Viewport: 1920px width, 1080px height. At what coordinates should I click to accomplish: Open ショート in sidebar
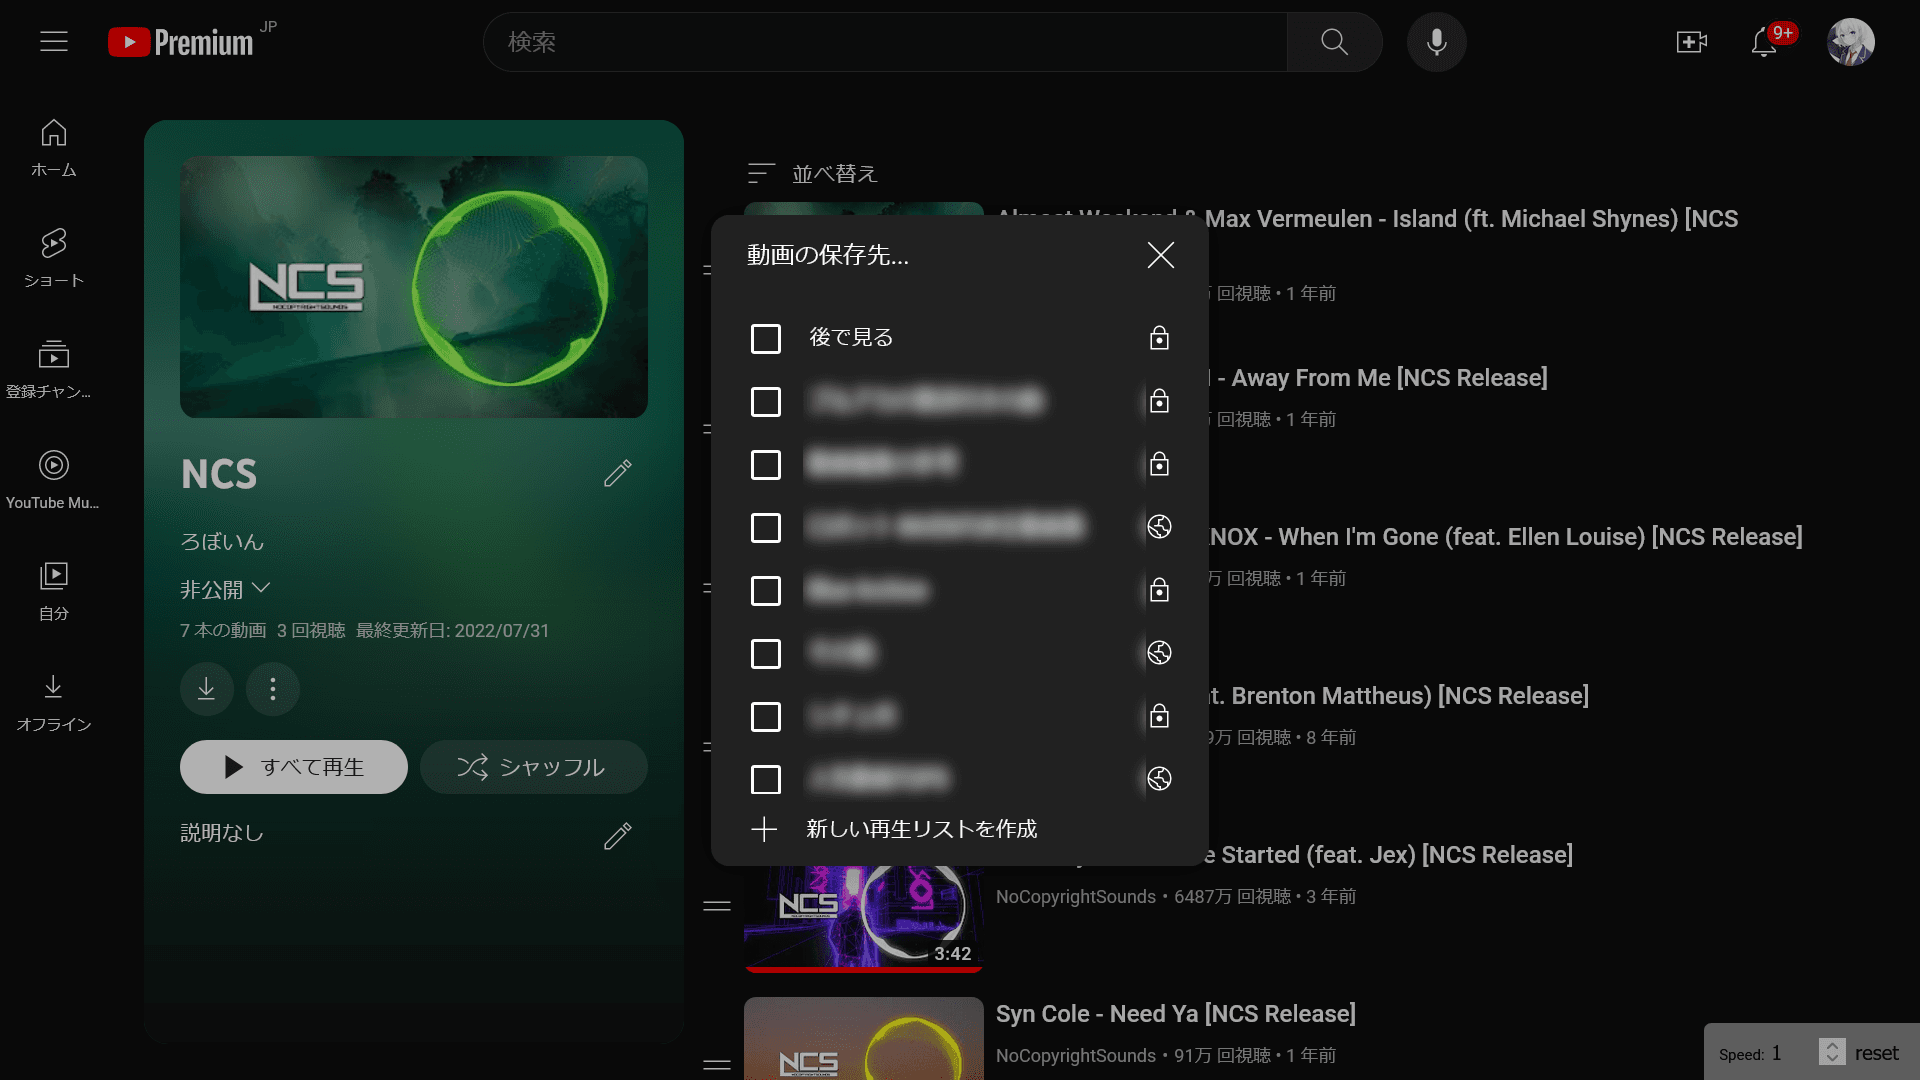54,259
